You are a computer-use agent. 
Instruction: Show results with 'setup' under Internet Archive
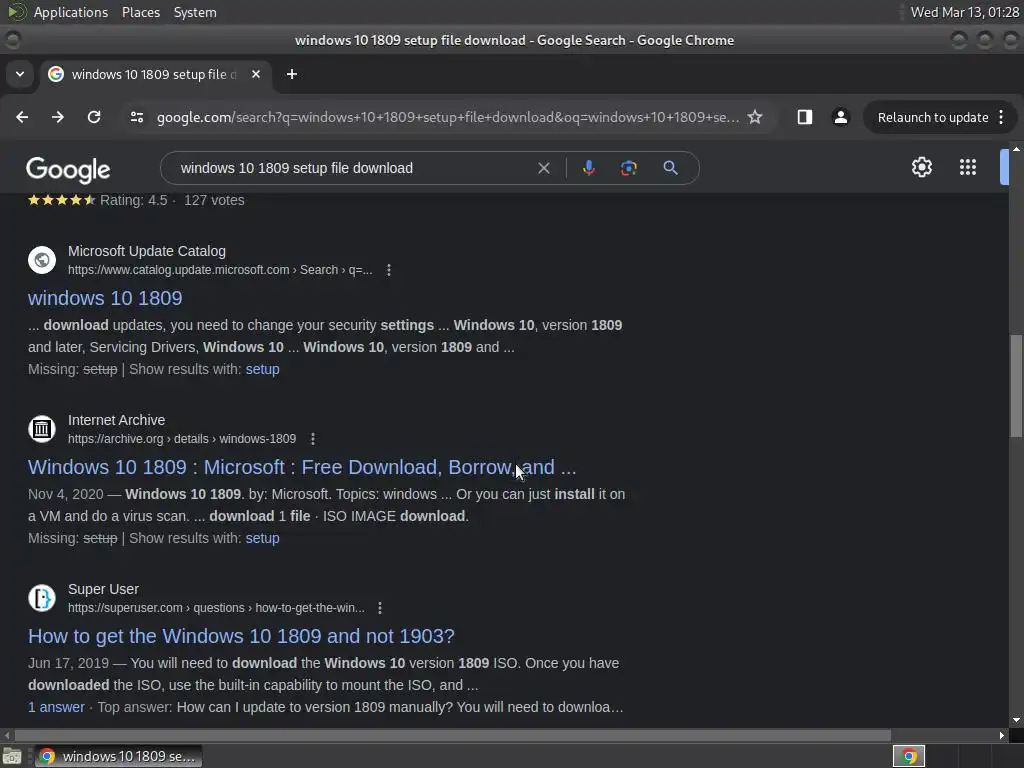pos(263,538)
